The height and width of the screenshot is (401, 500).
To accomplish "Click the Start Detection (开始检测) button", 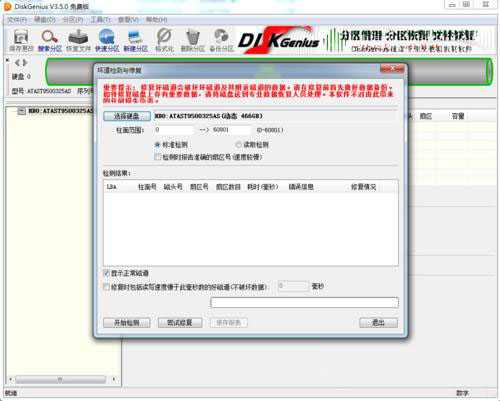I will [127, 323].
